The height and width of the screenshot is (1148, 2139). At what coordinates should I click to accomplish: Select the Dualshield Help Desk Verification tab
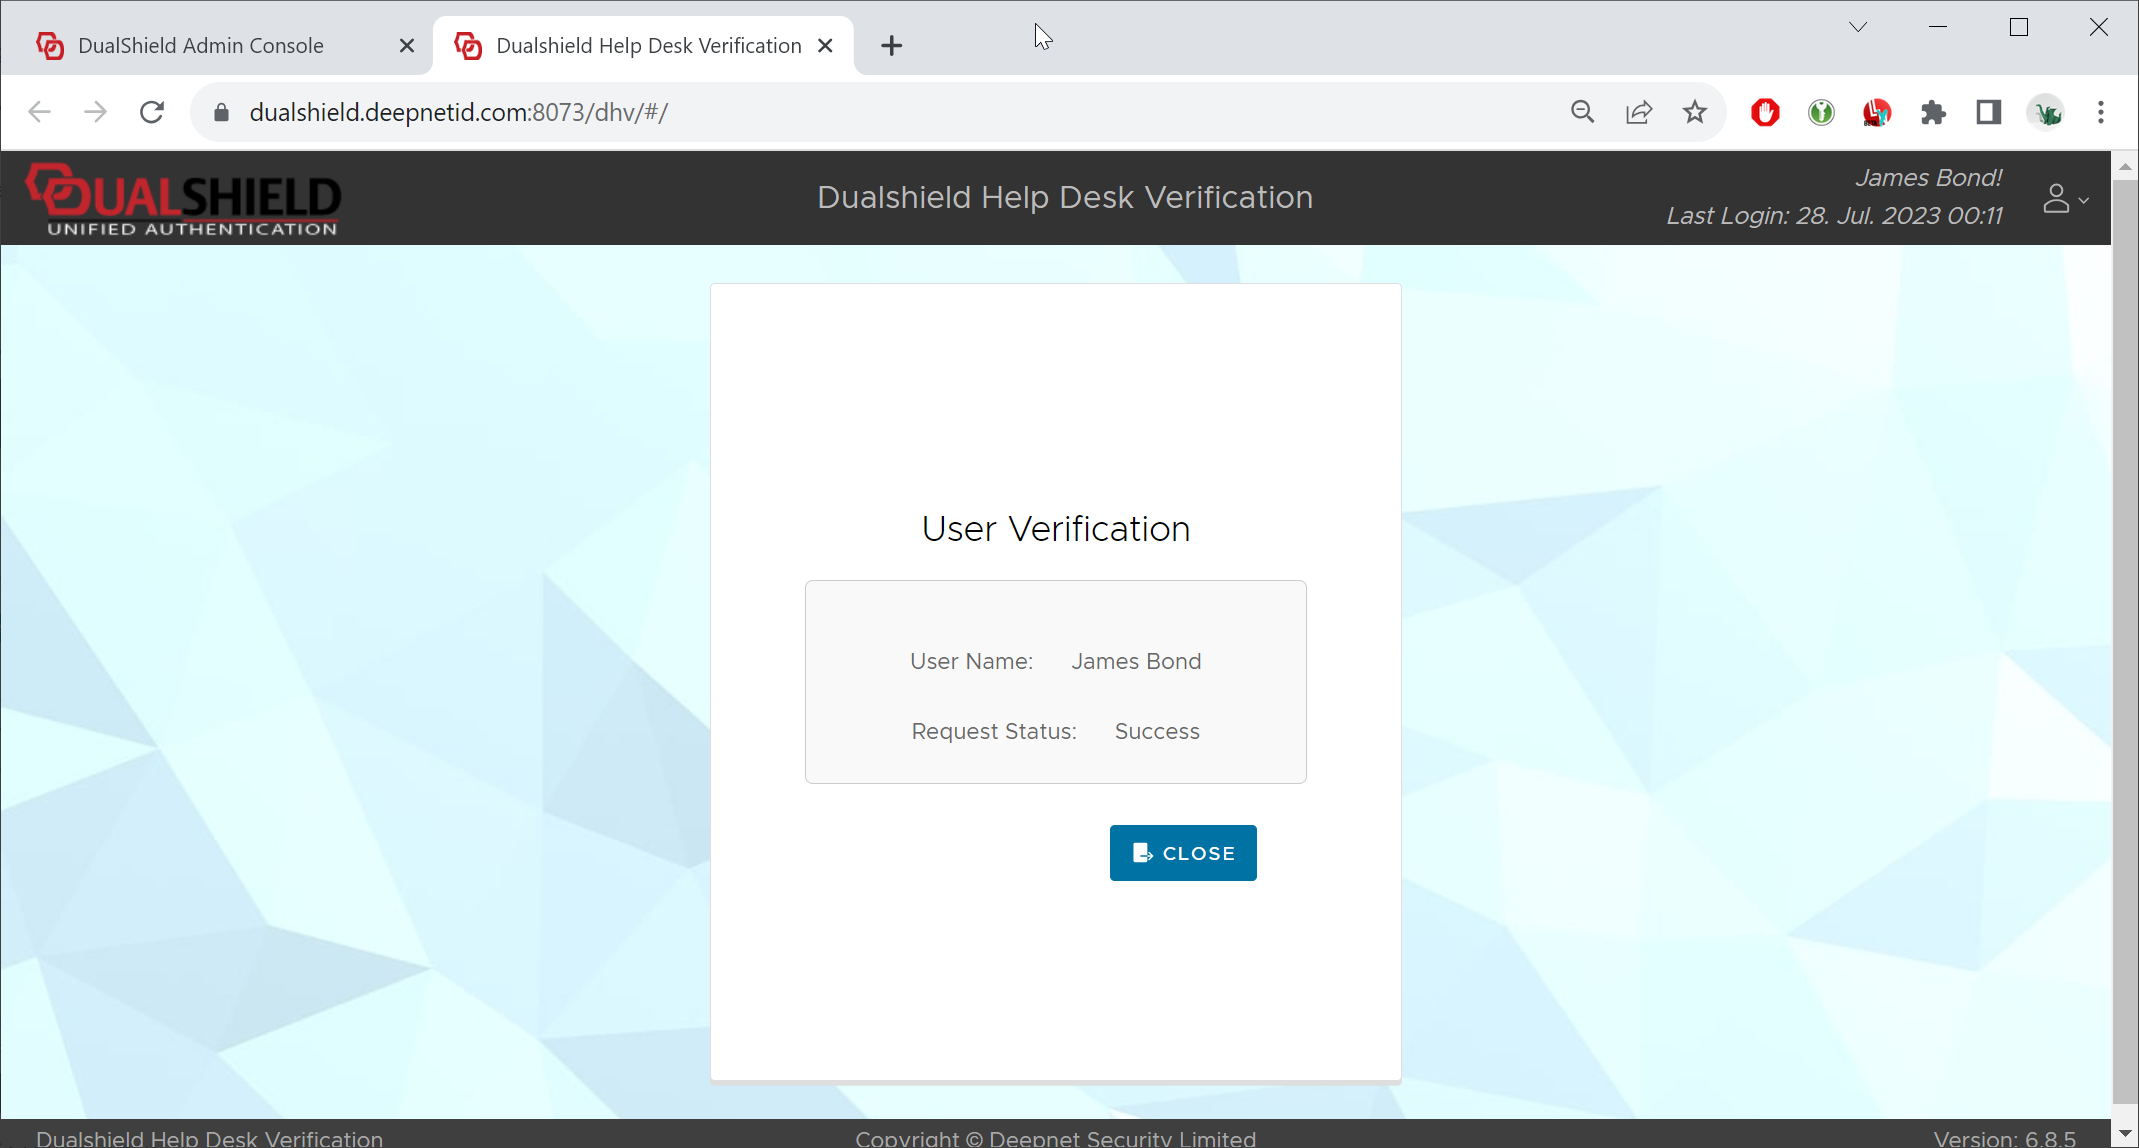tap(648, 46)
